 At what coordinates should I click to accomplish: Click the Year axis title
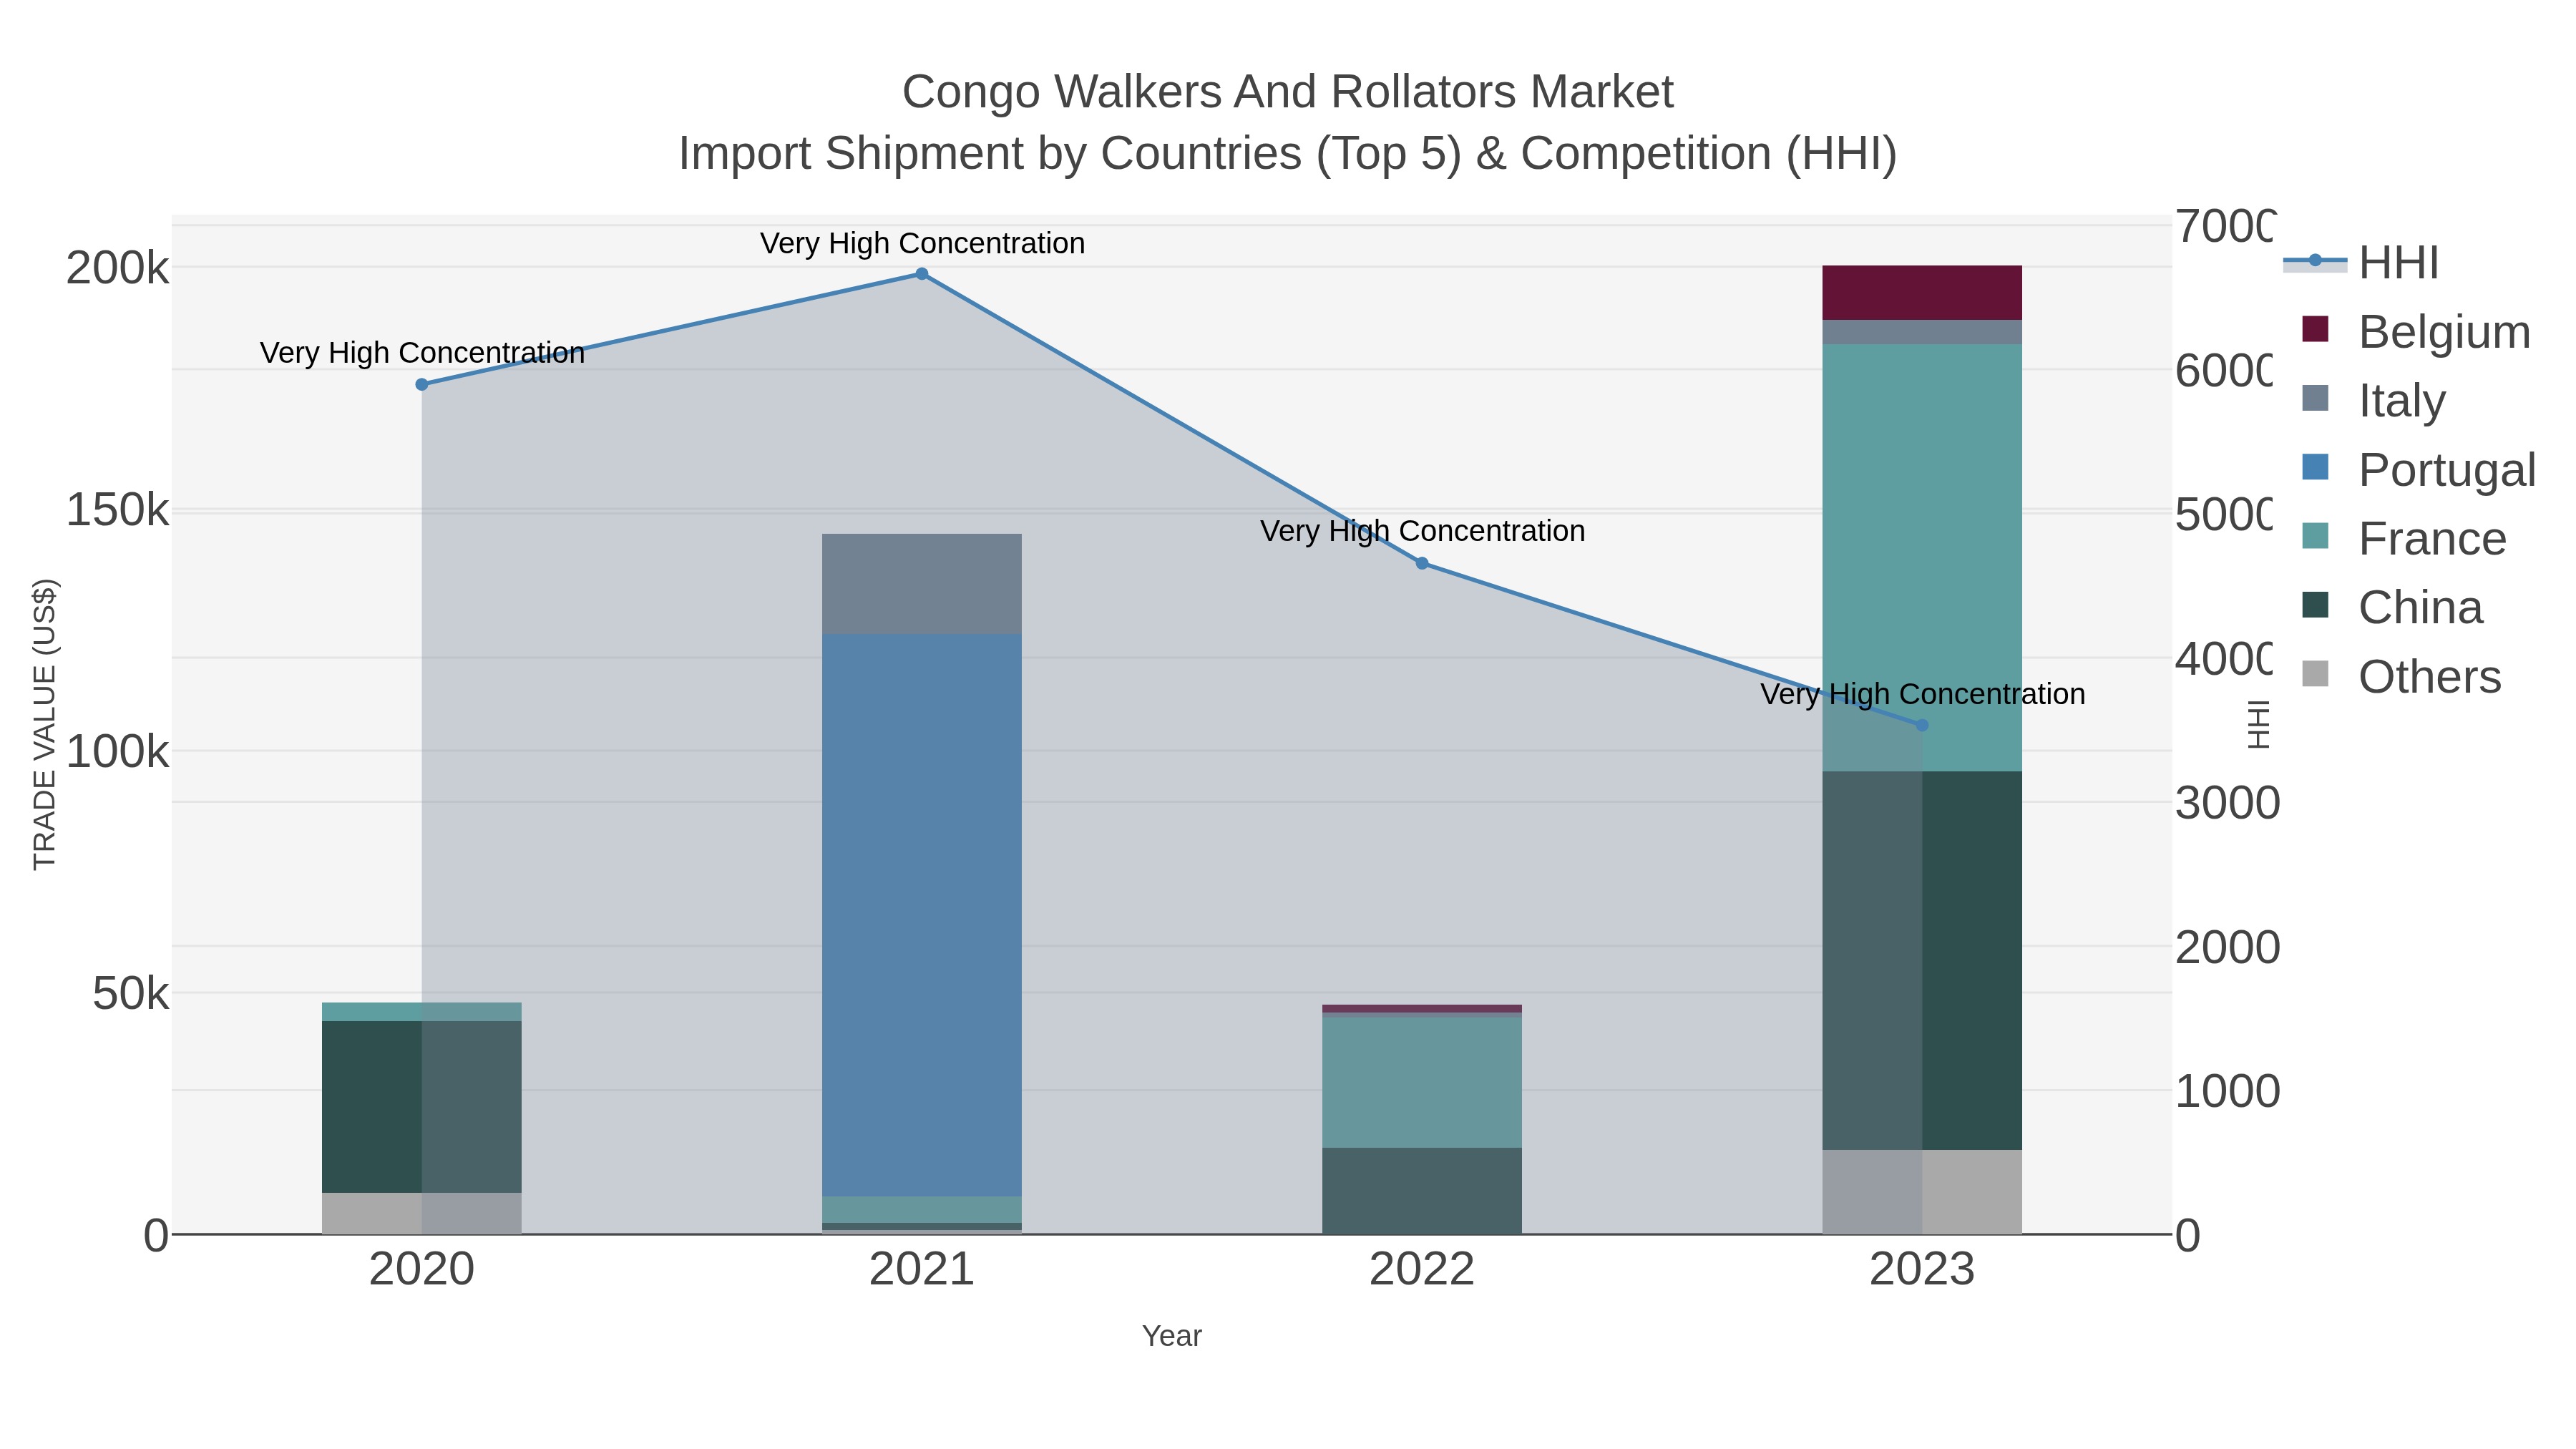(1172, 1336)
